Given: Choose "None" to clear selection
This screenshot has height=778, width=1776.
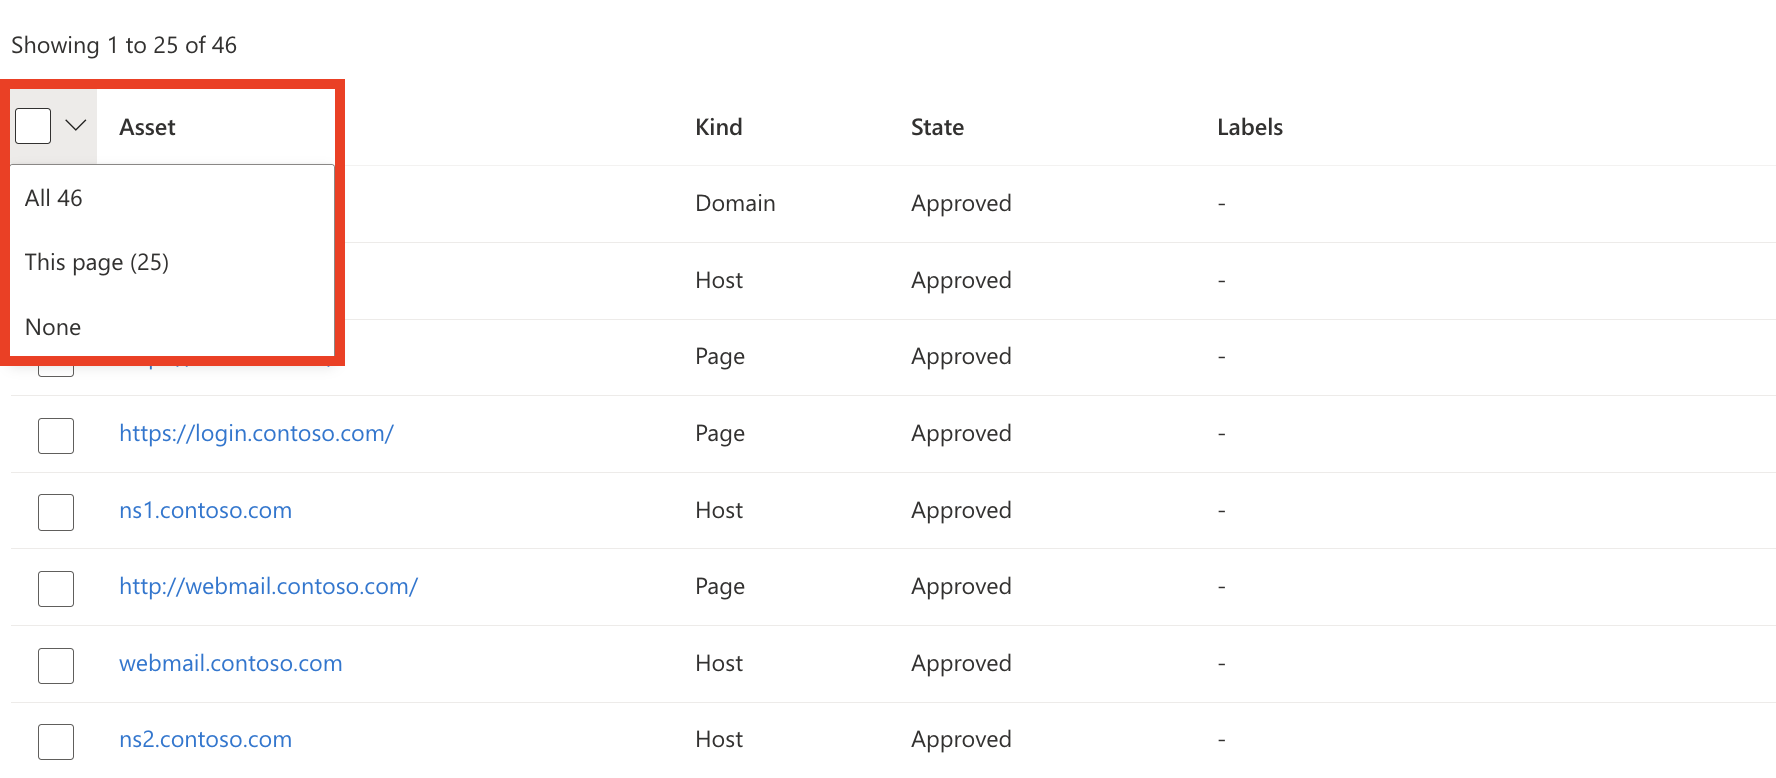Looking at the screenshot, I should click(52, 327).
